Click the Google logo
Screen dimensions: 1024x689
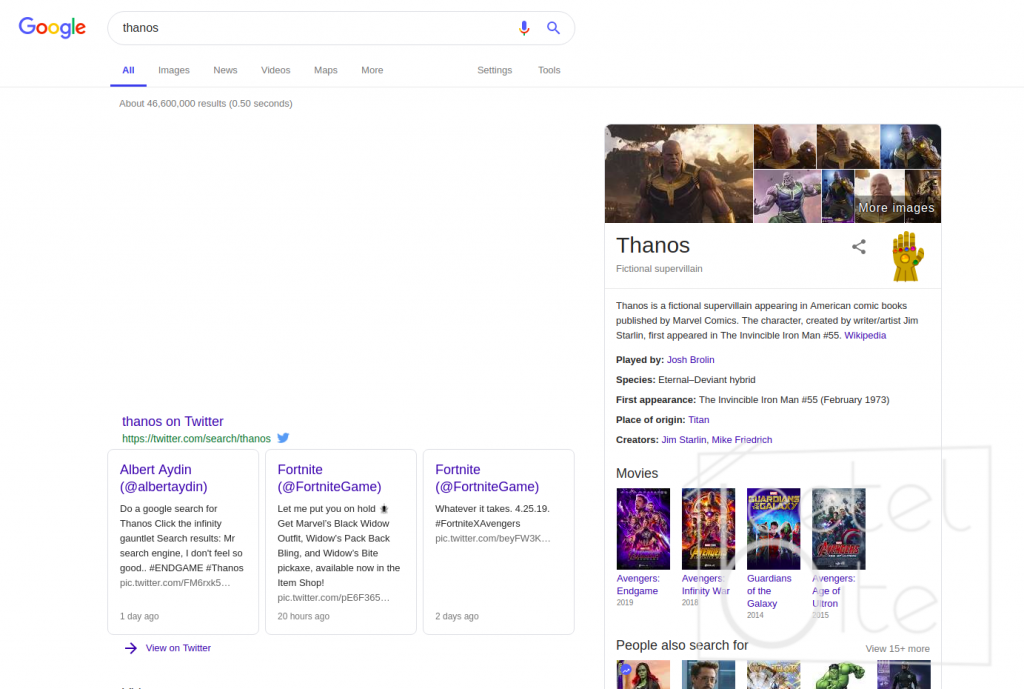tap(52, 27)
